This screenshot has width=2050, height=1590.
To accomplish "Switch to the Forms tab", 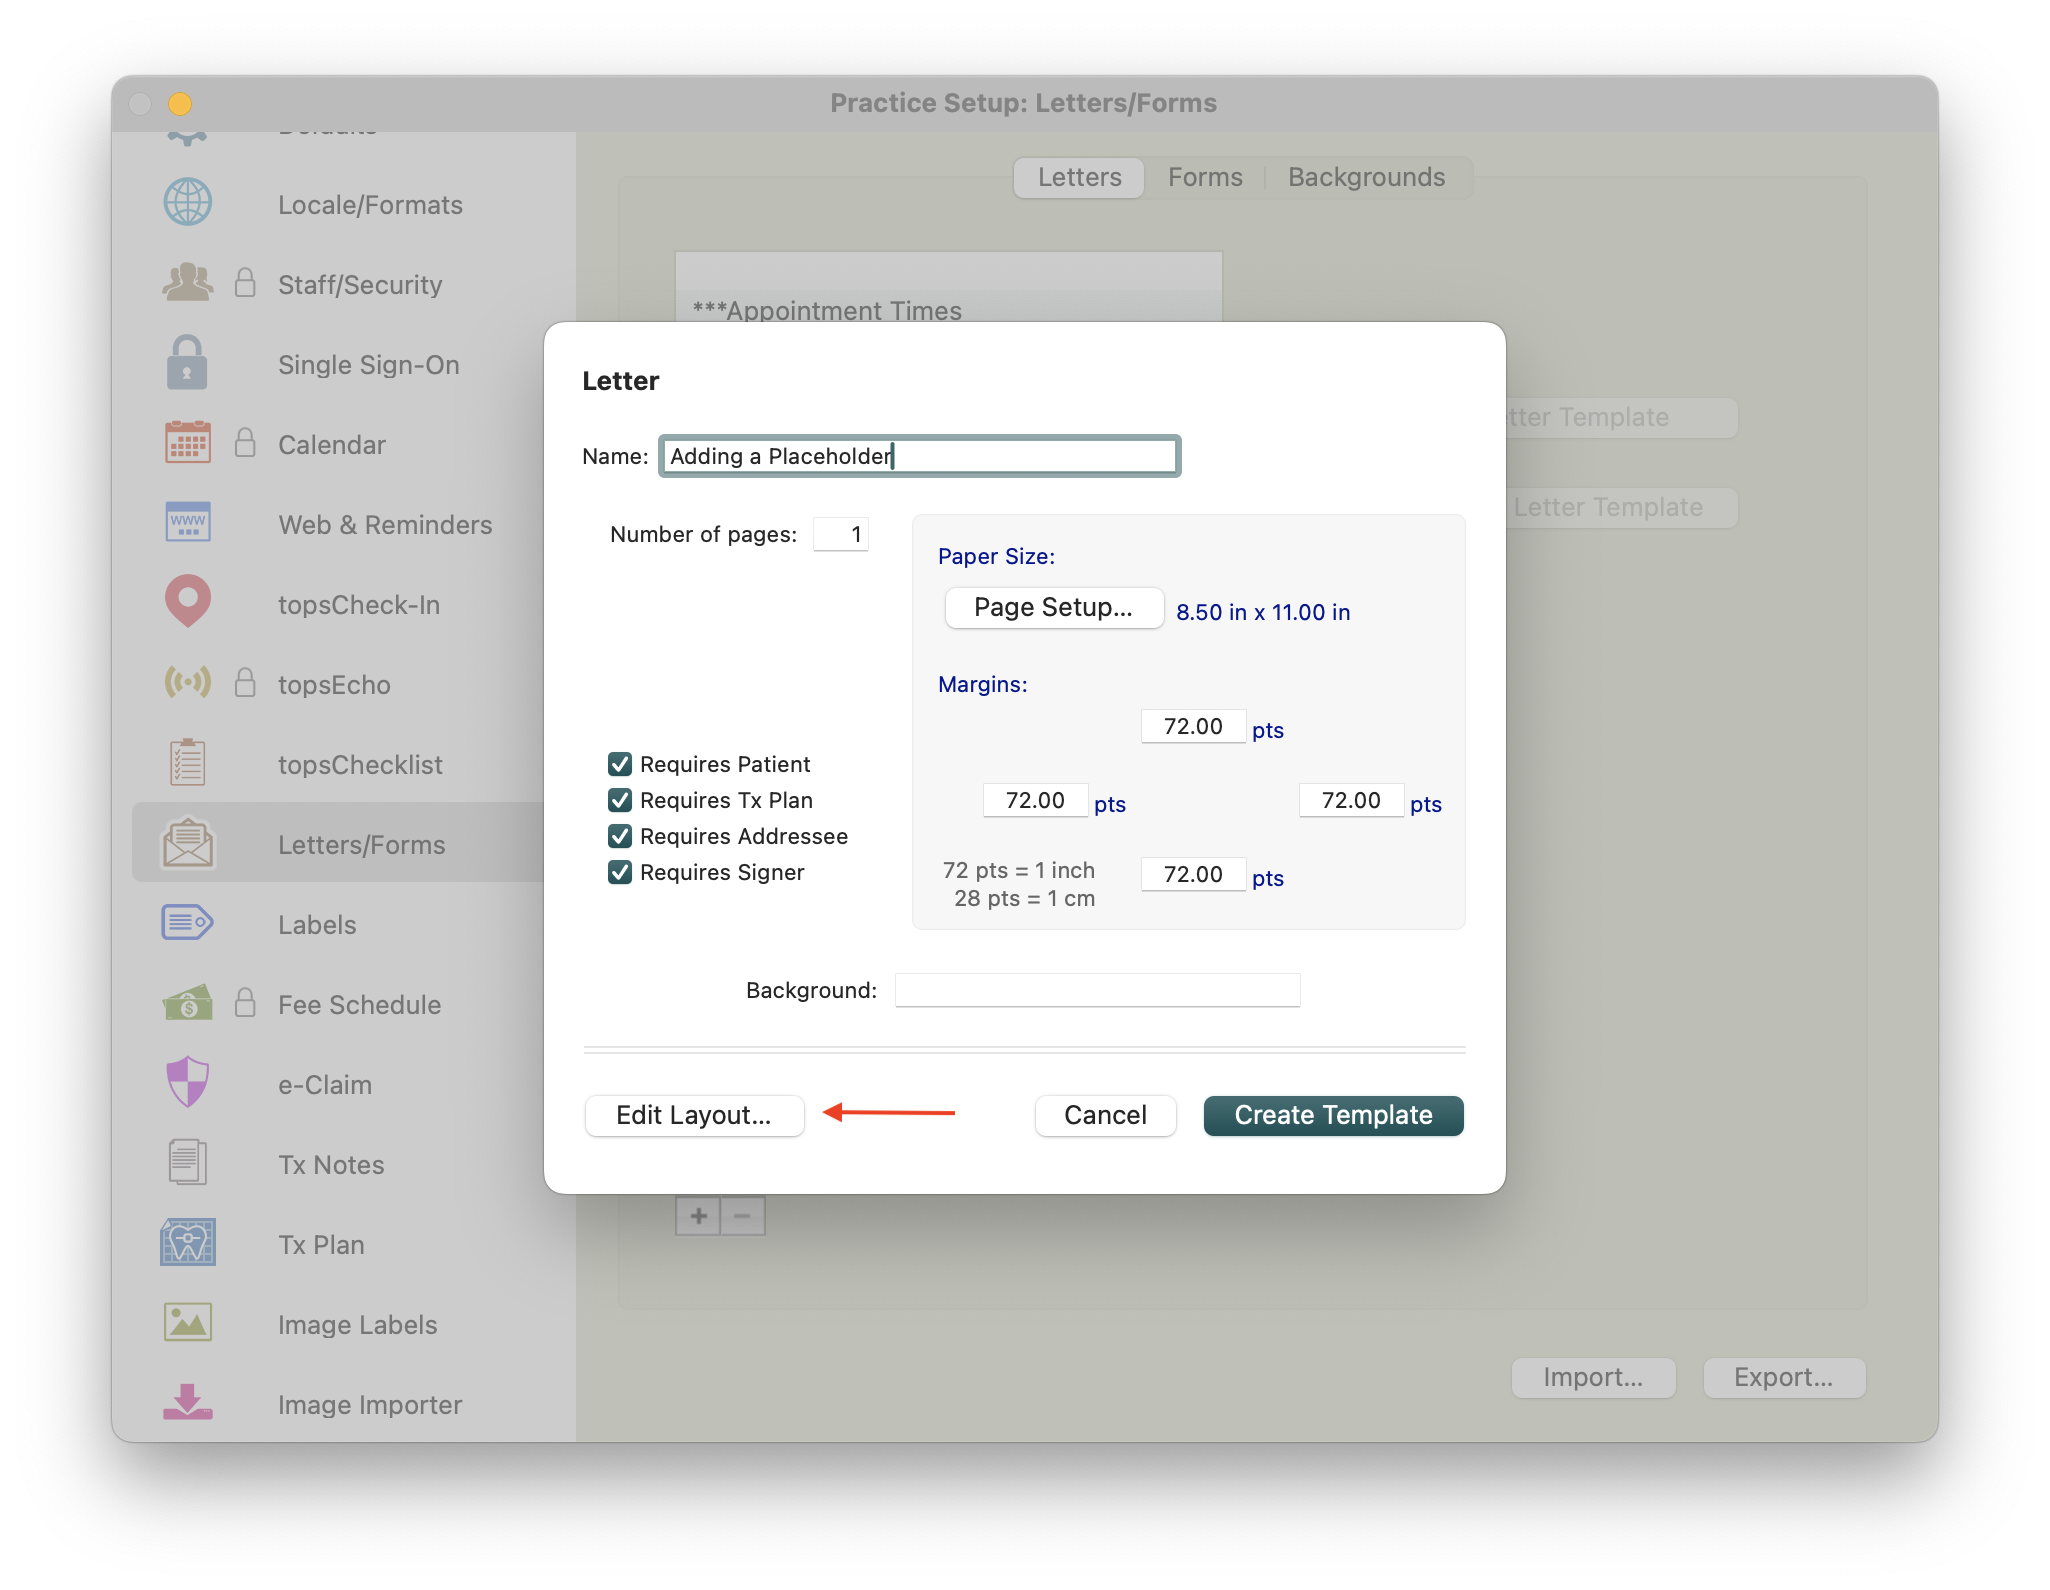I will (1205, 178).
